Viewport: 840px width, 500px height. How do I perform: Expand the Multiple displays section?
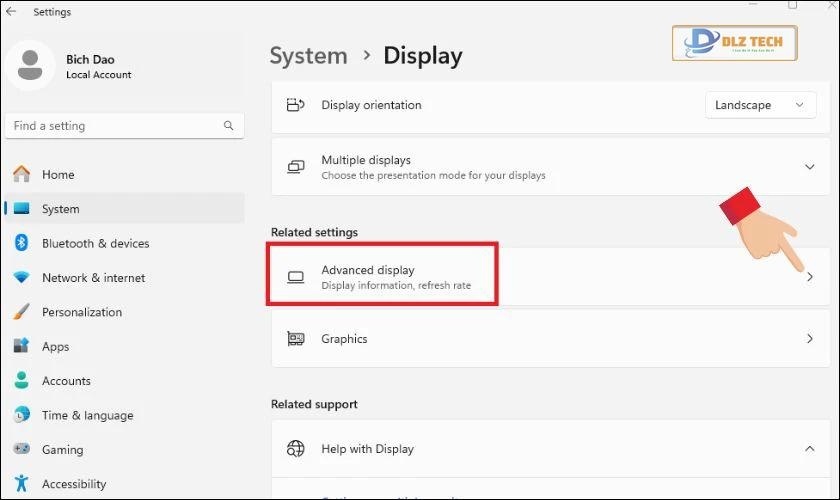pyautogui.click(x=809, y=167)
